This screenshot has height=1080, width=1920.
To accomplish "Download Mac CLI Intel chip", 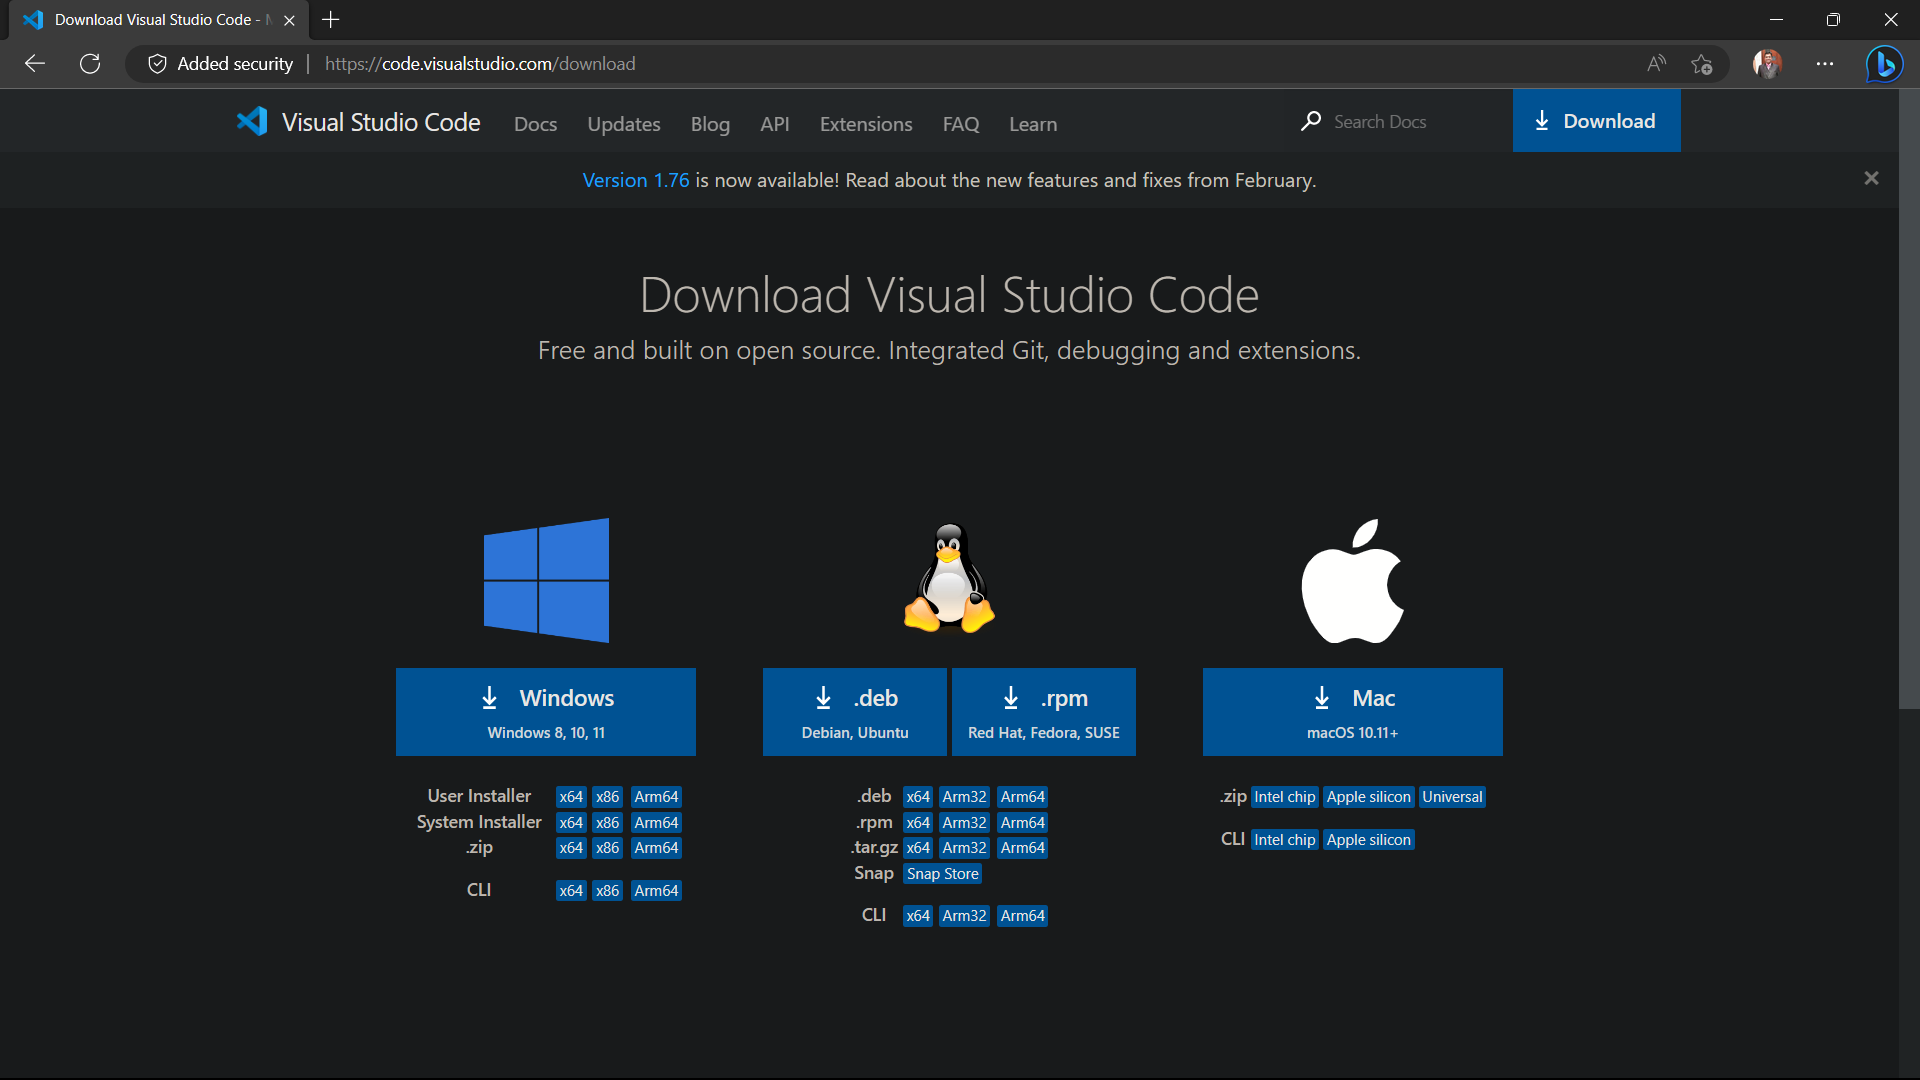I will 1285,840.
